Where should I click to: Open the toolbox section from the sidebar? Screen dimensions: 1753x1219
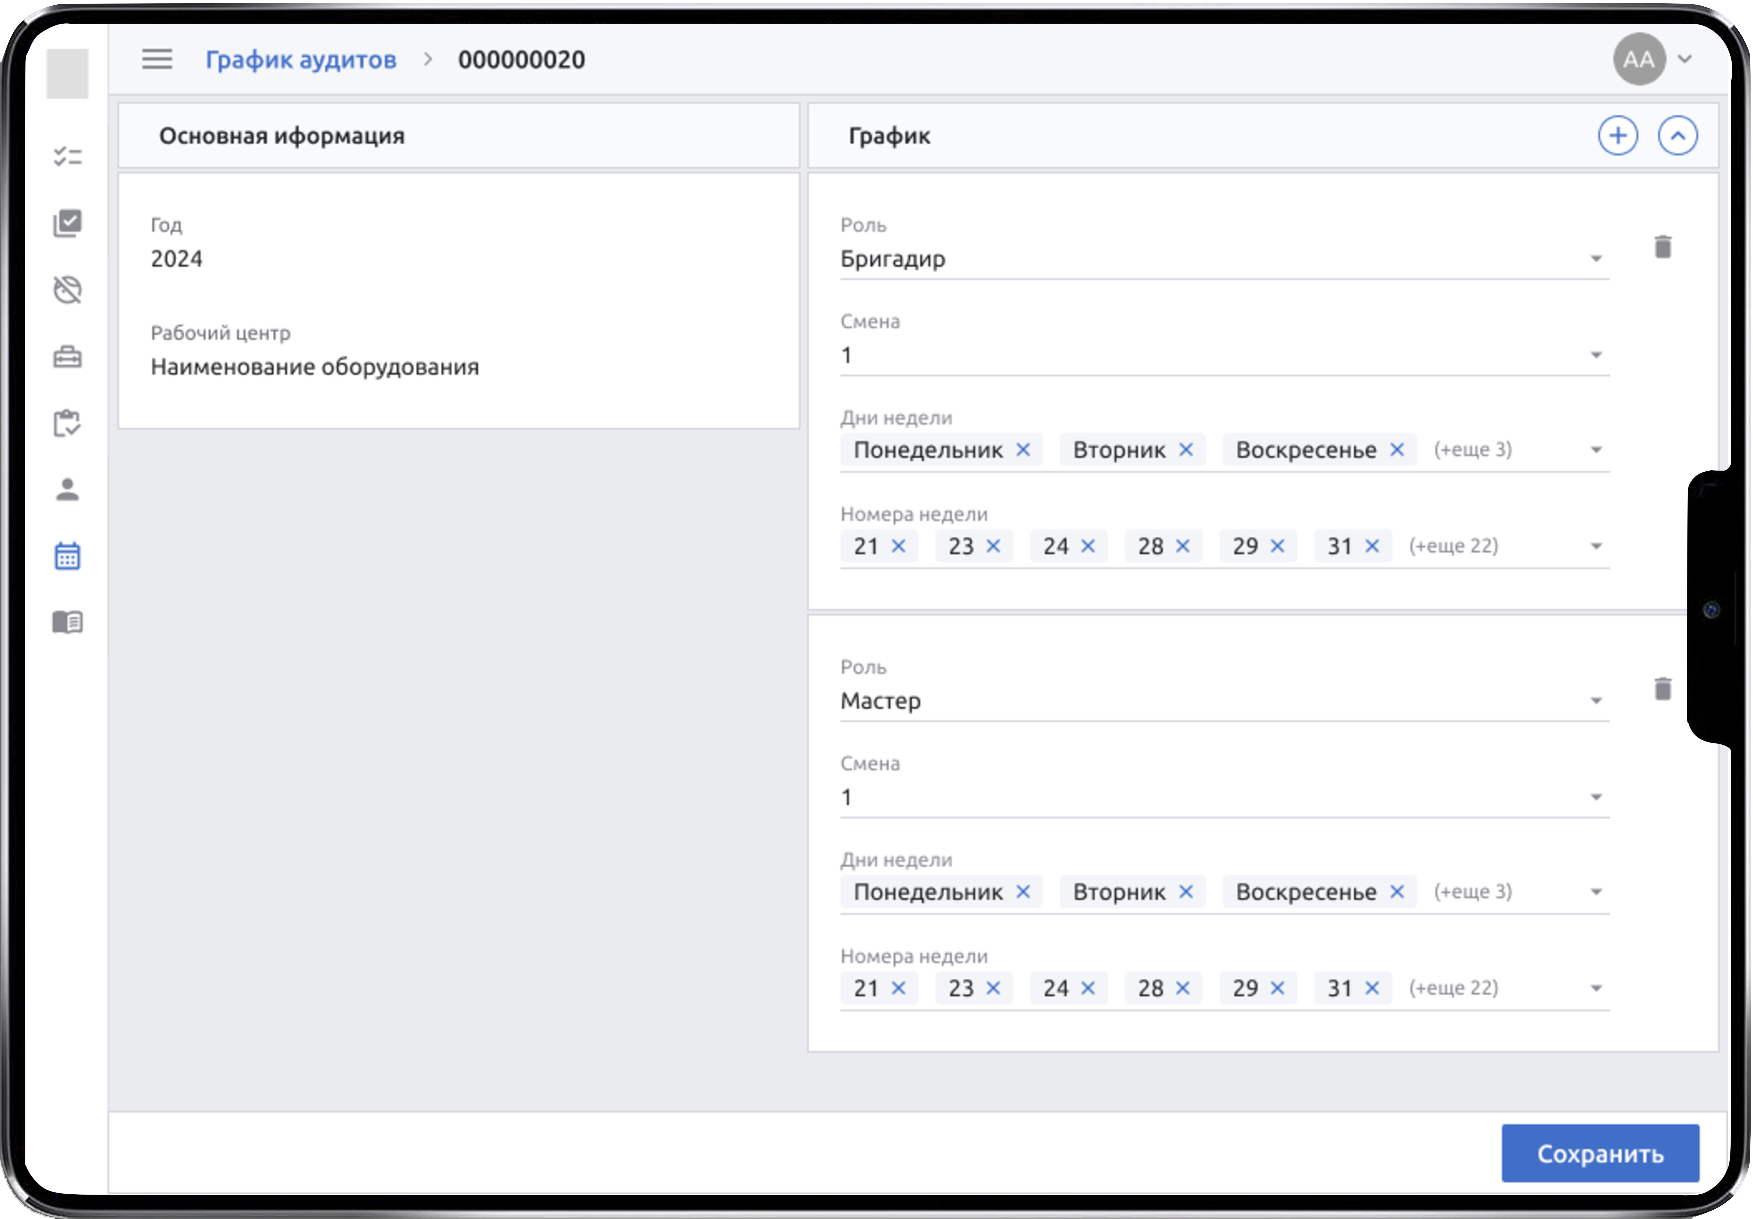[x=67, y=356]
